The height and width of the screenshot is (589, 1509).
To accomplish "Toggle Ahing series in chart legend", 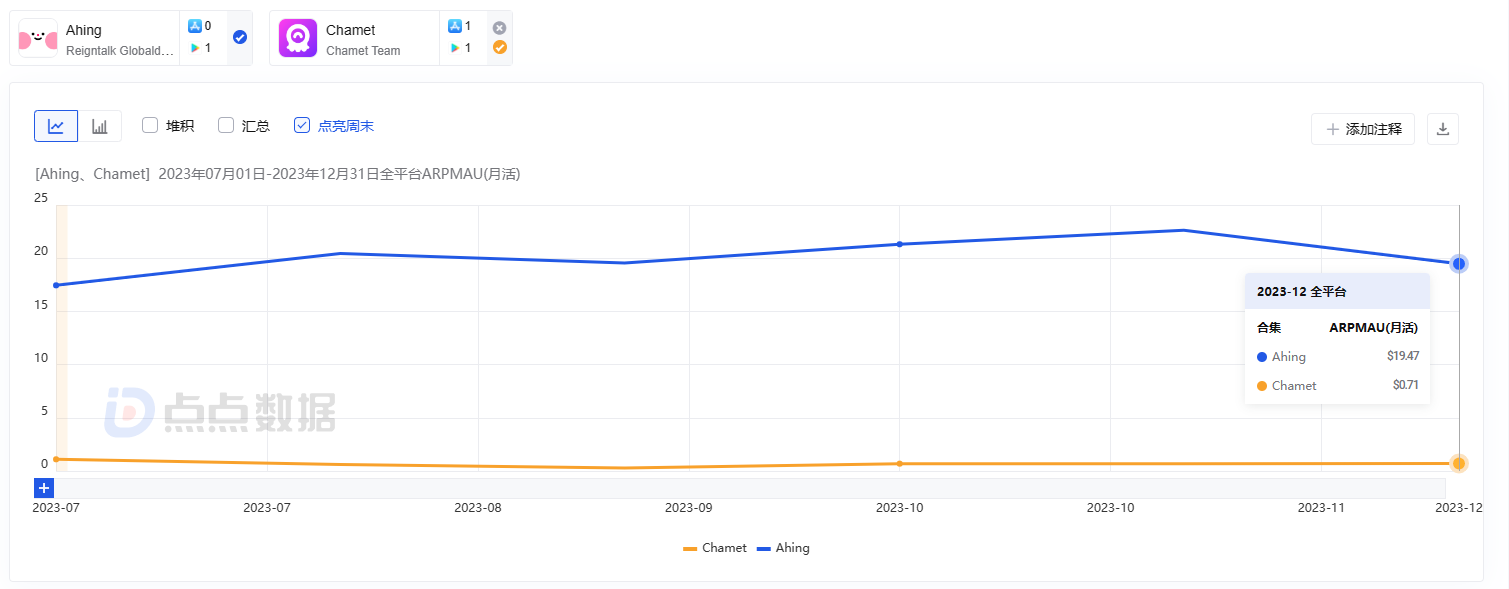I will coord(784,548).
